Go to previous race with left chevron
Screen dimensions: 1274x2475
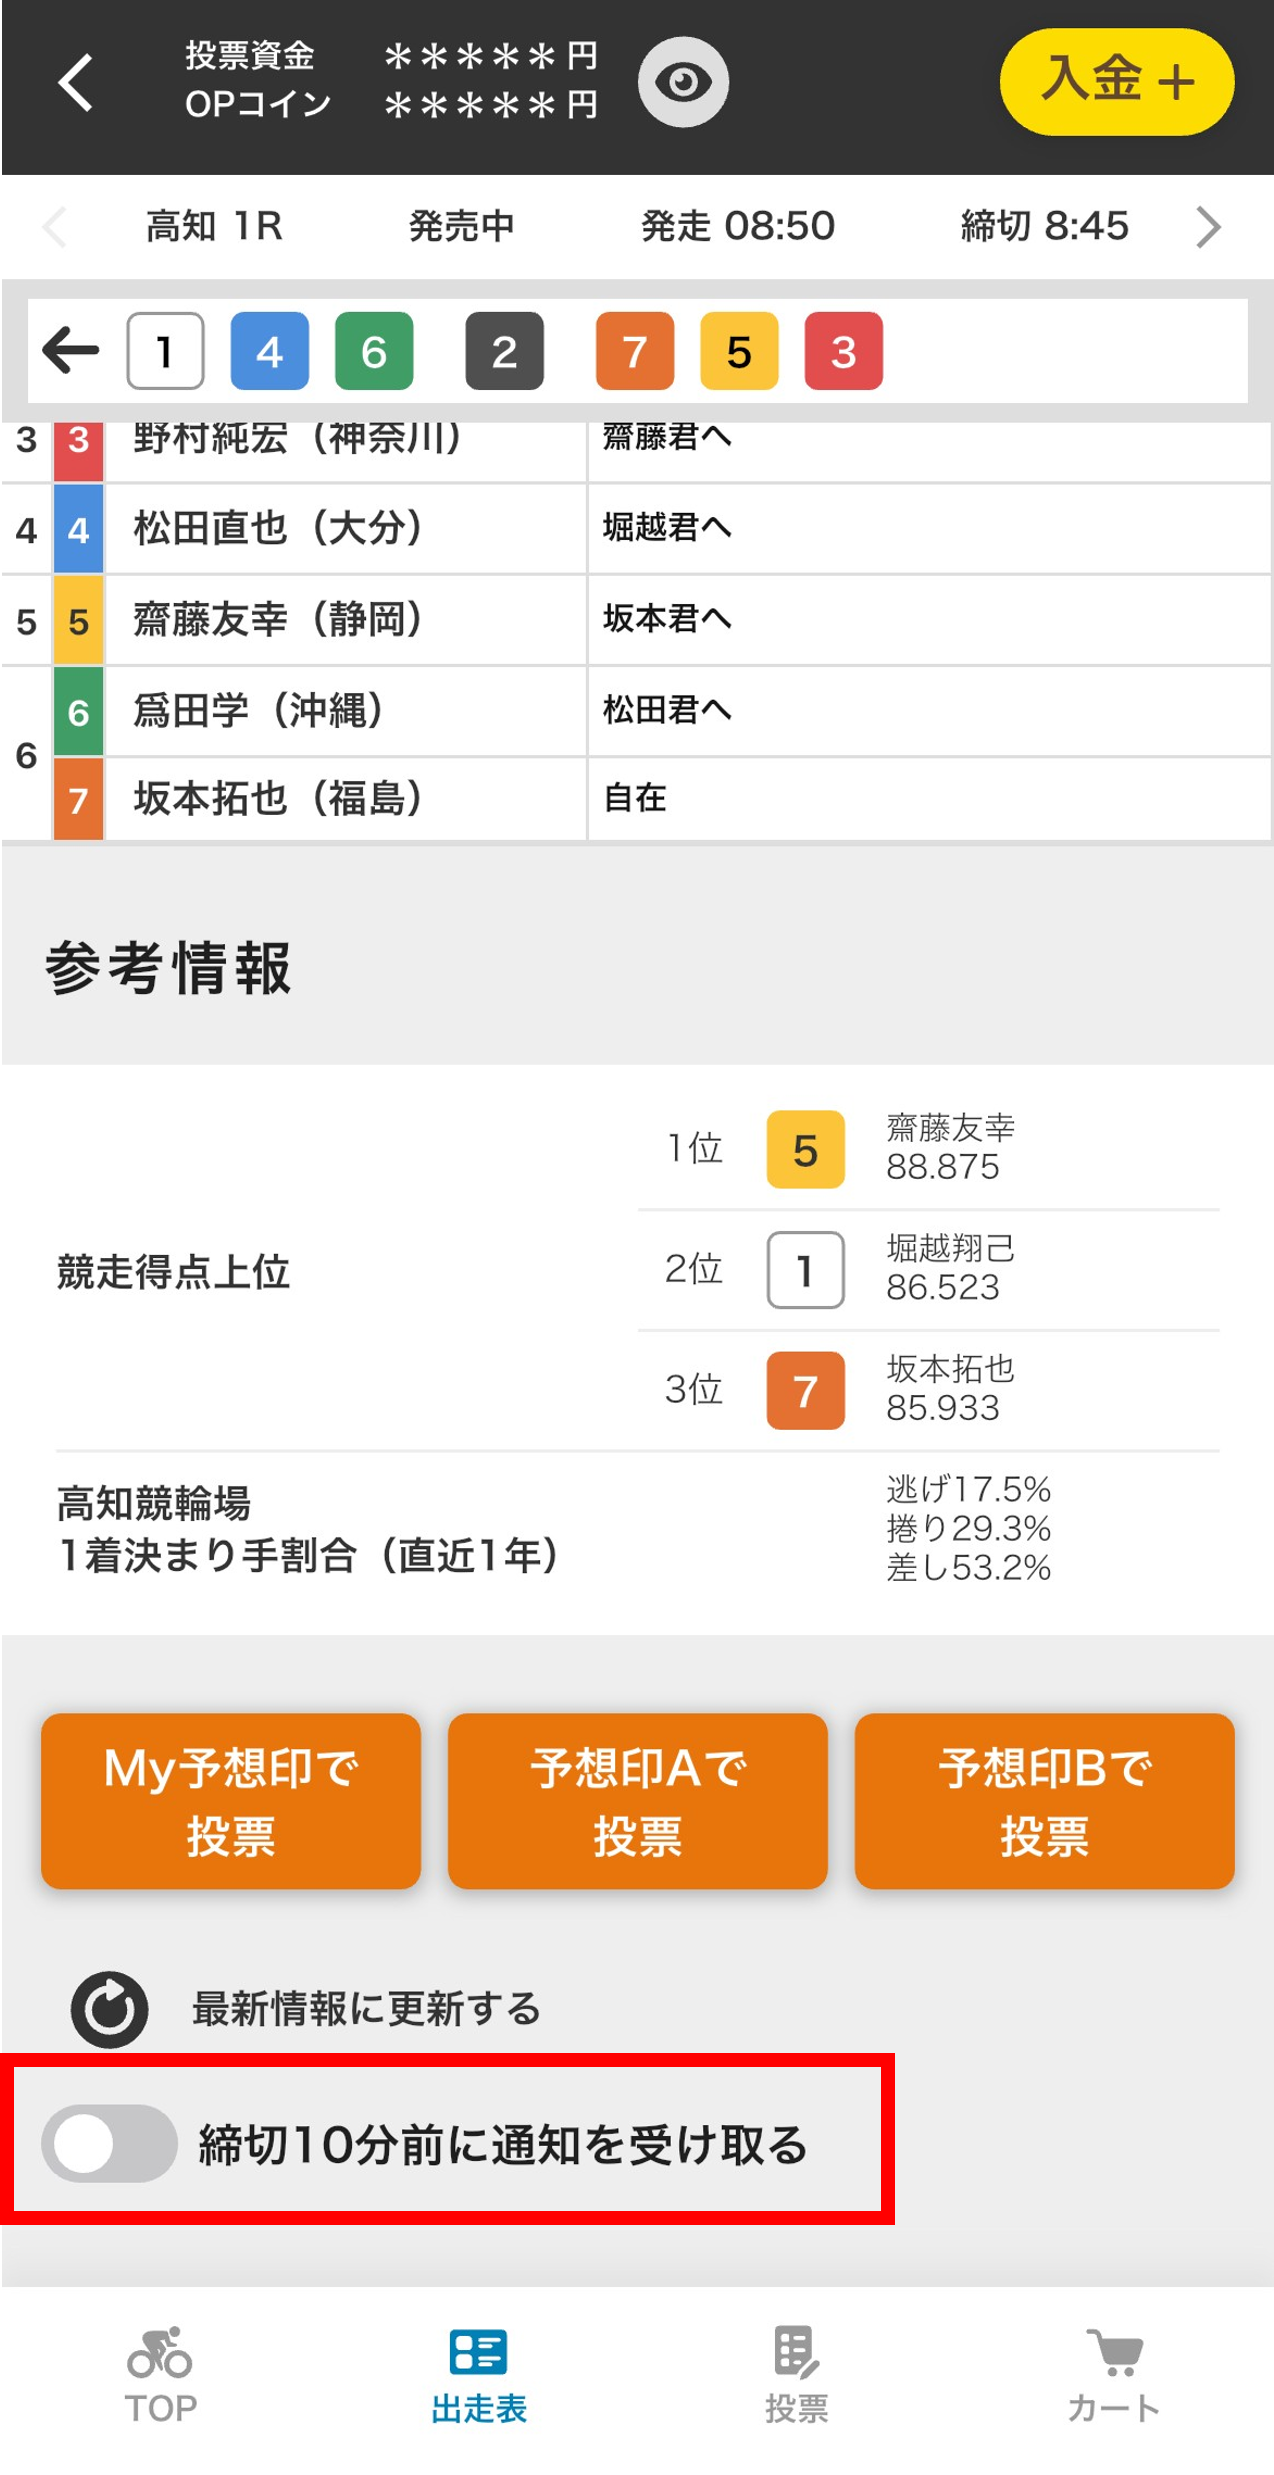[55, 227]
